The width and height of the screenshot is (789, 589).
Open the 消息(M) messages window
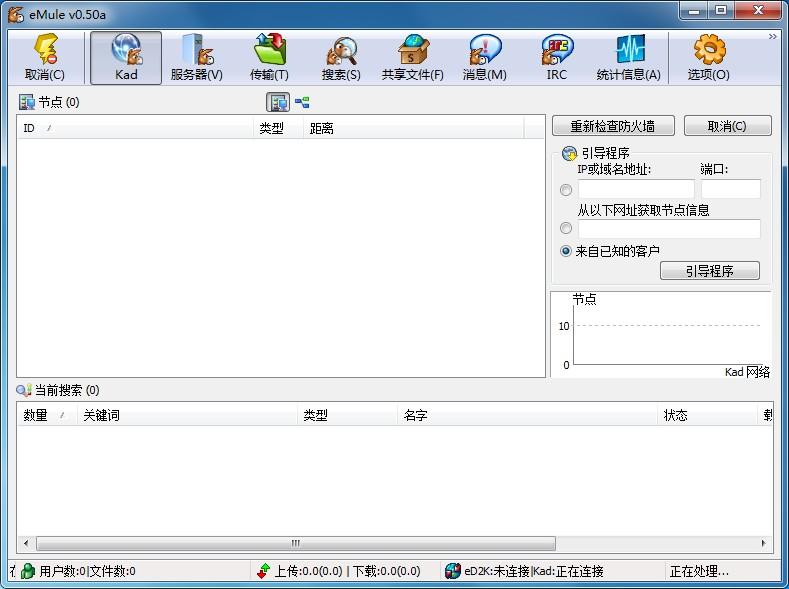[x=485, y=58]
